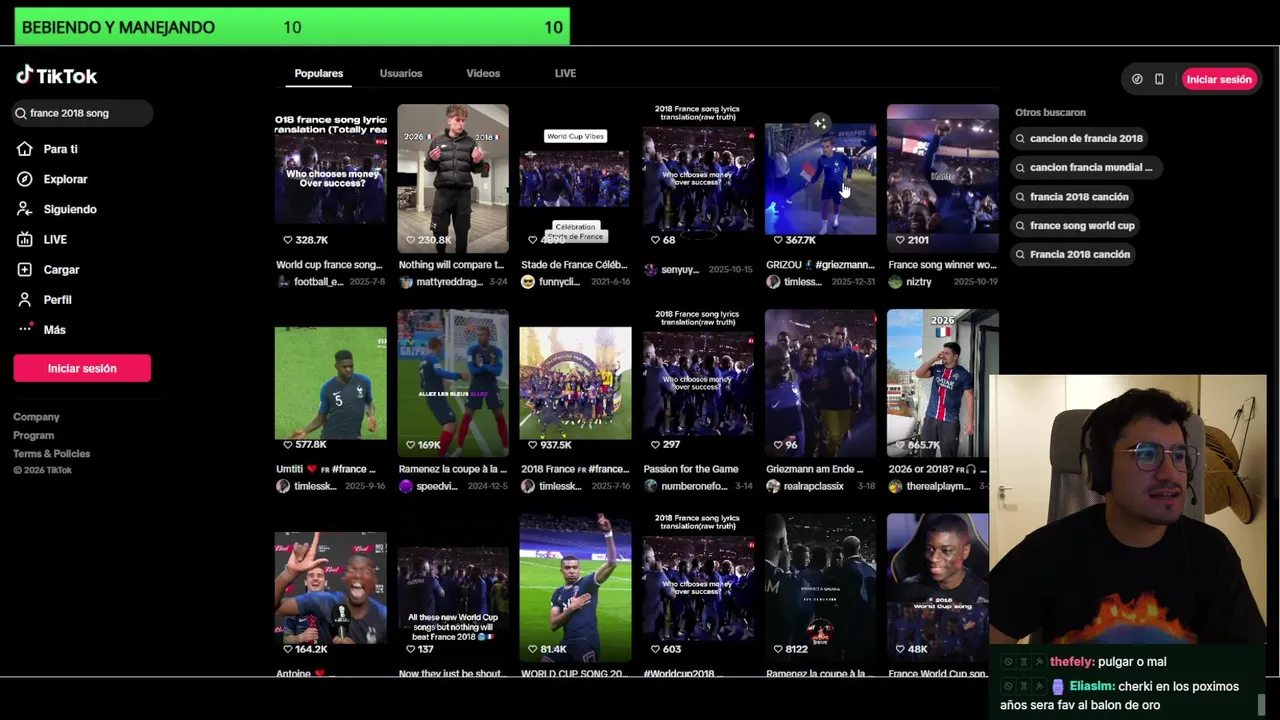The image size is (1280, 720).
Task: Select the Populares tab
Action: point(319,73)
